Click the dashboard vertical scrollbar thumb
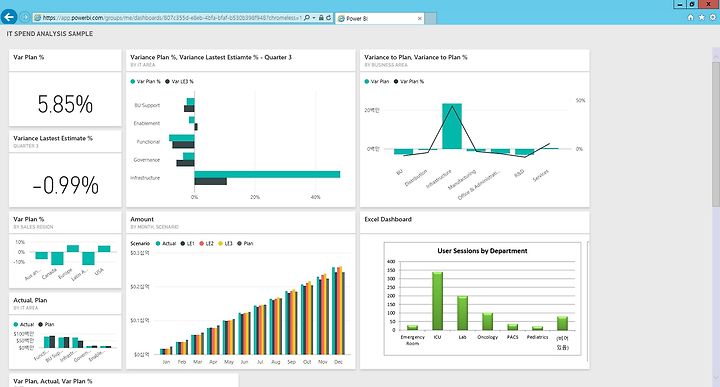The image size is (720, 387). coord(716,135)
